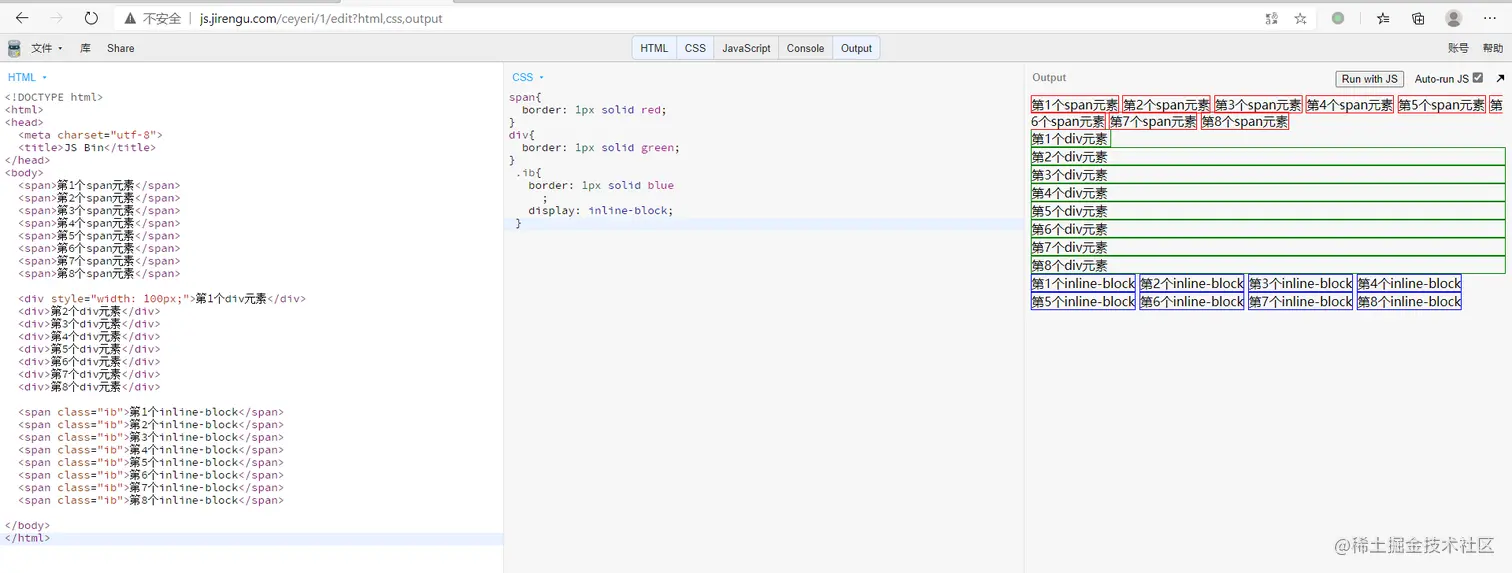The width and height of the screenshot is (1512, 573).
Task: Reload the page with the refresh icon
Action: click(x=91, y=18)
